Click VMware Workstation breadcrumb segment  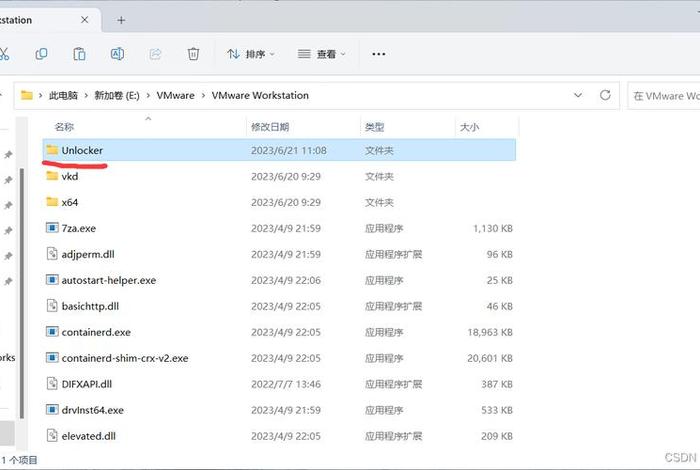(260, 96)
